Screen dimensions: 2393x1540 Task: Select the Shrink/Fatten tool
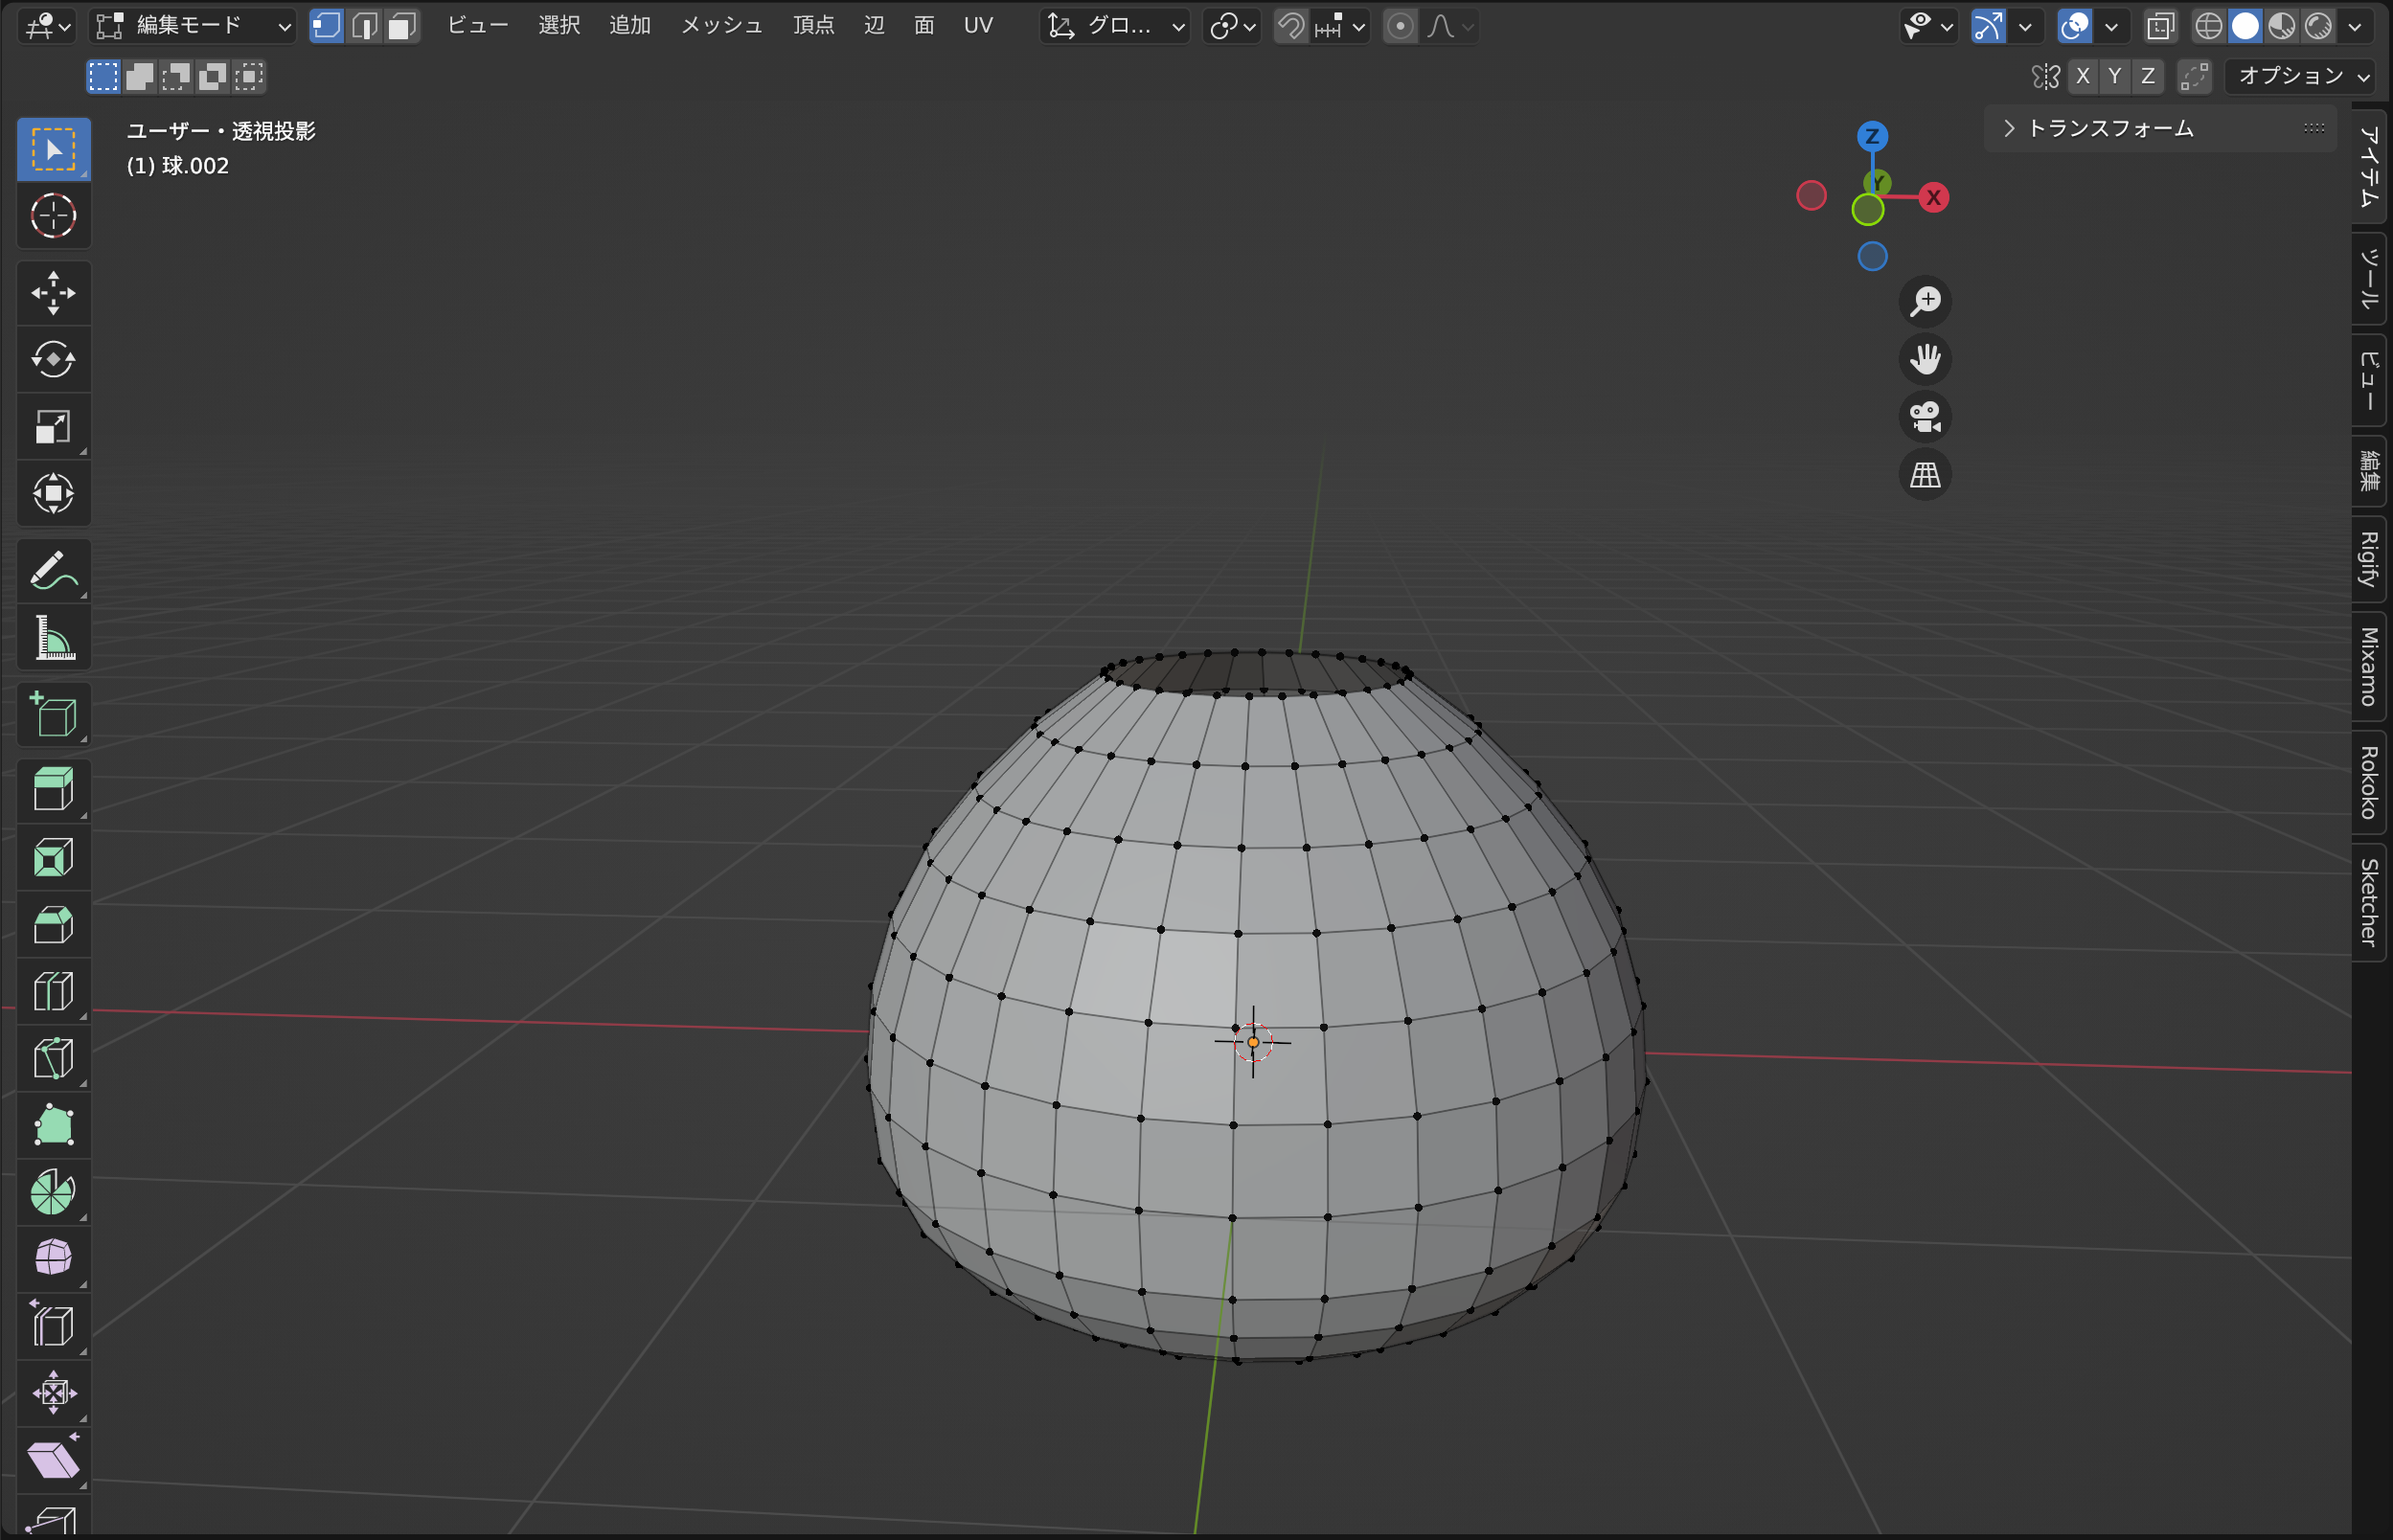(x=54, y=1393)
